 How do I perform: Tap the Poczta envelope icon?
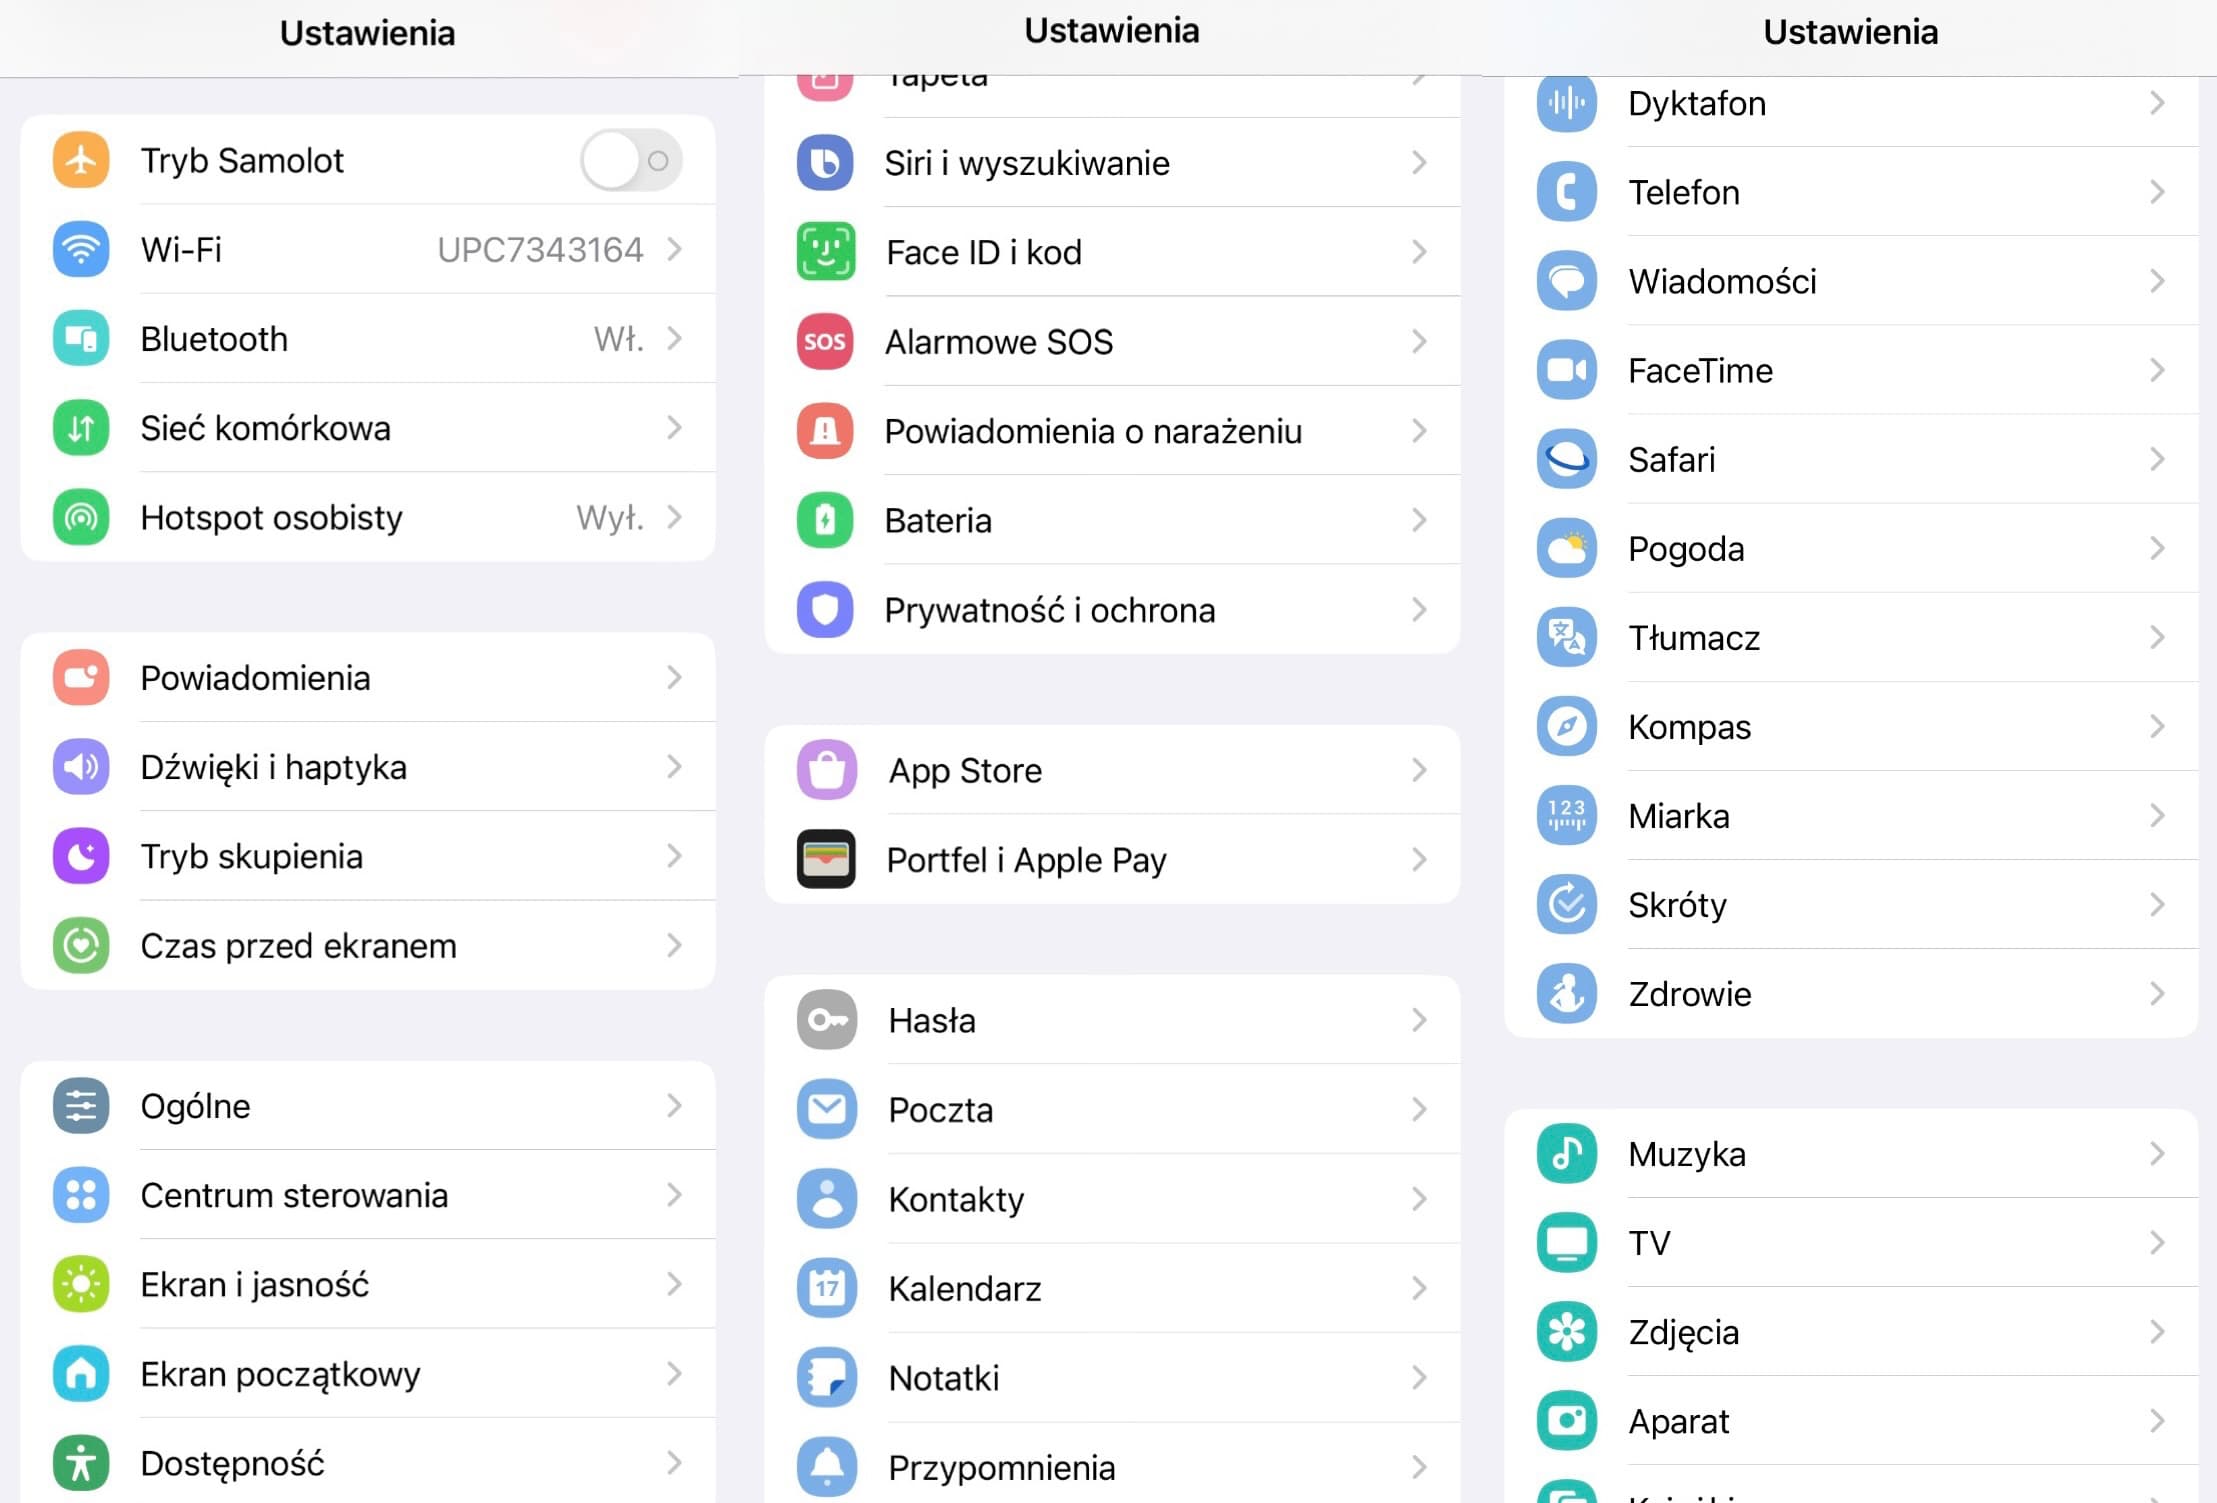[x=827, y=1109]
